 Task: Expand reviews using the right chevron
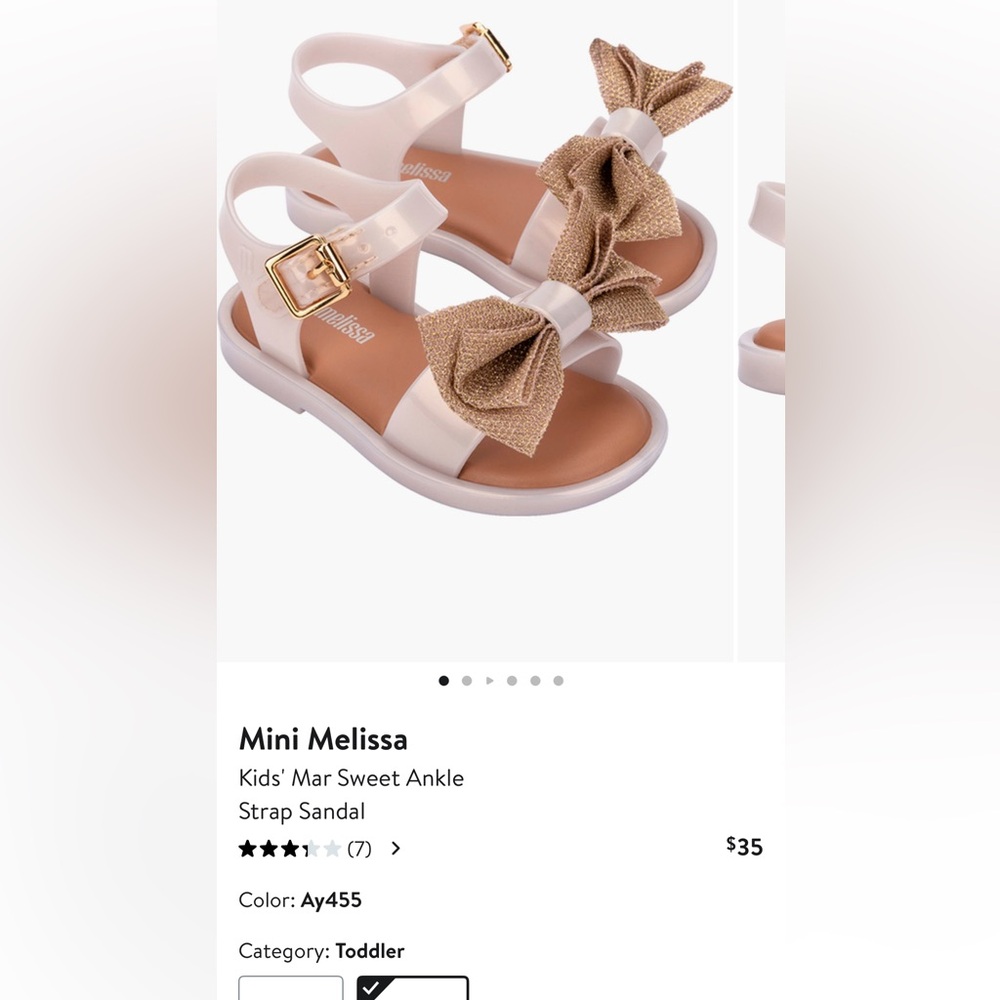point(395,848)
